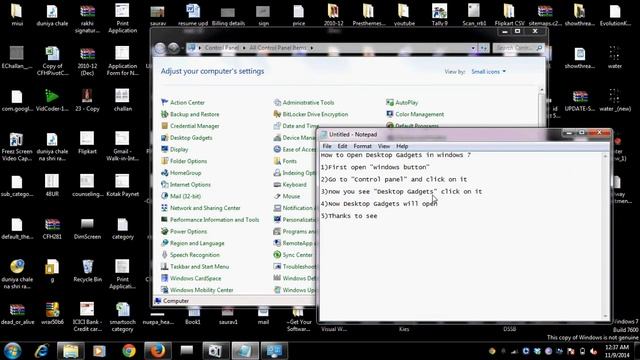This screenshot has height=360, width=640.
Task: Open the Date and Time item
Action: click(x=296, y=126)
